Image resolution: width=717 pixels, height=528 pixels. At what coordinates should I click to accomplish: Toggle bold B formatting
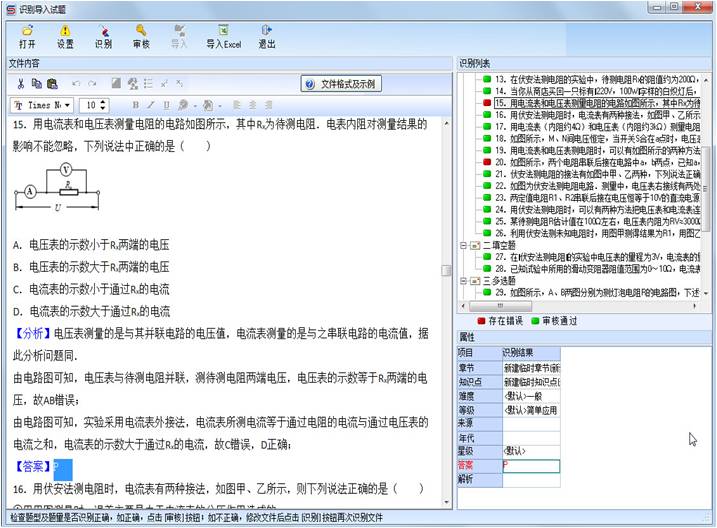136,105
